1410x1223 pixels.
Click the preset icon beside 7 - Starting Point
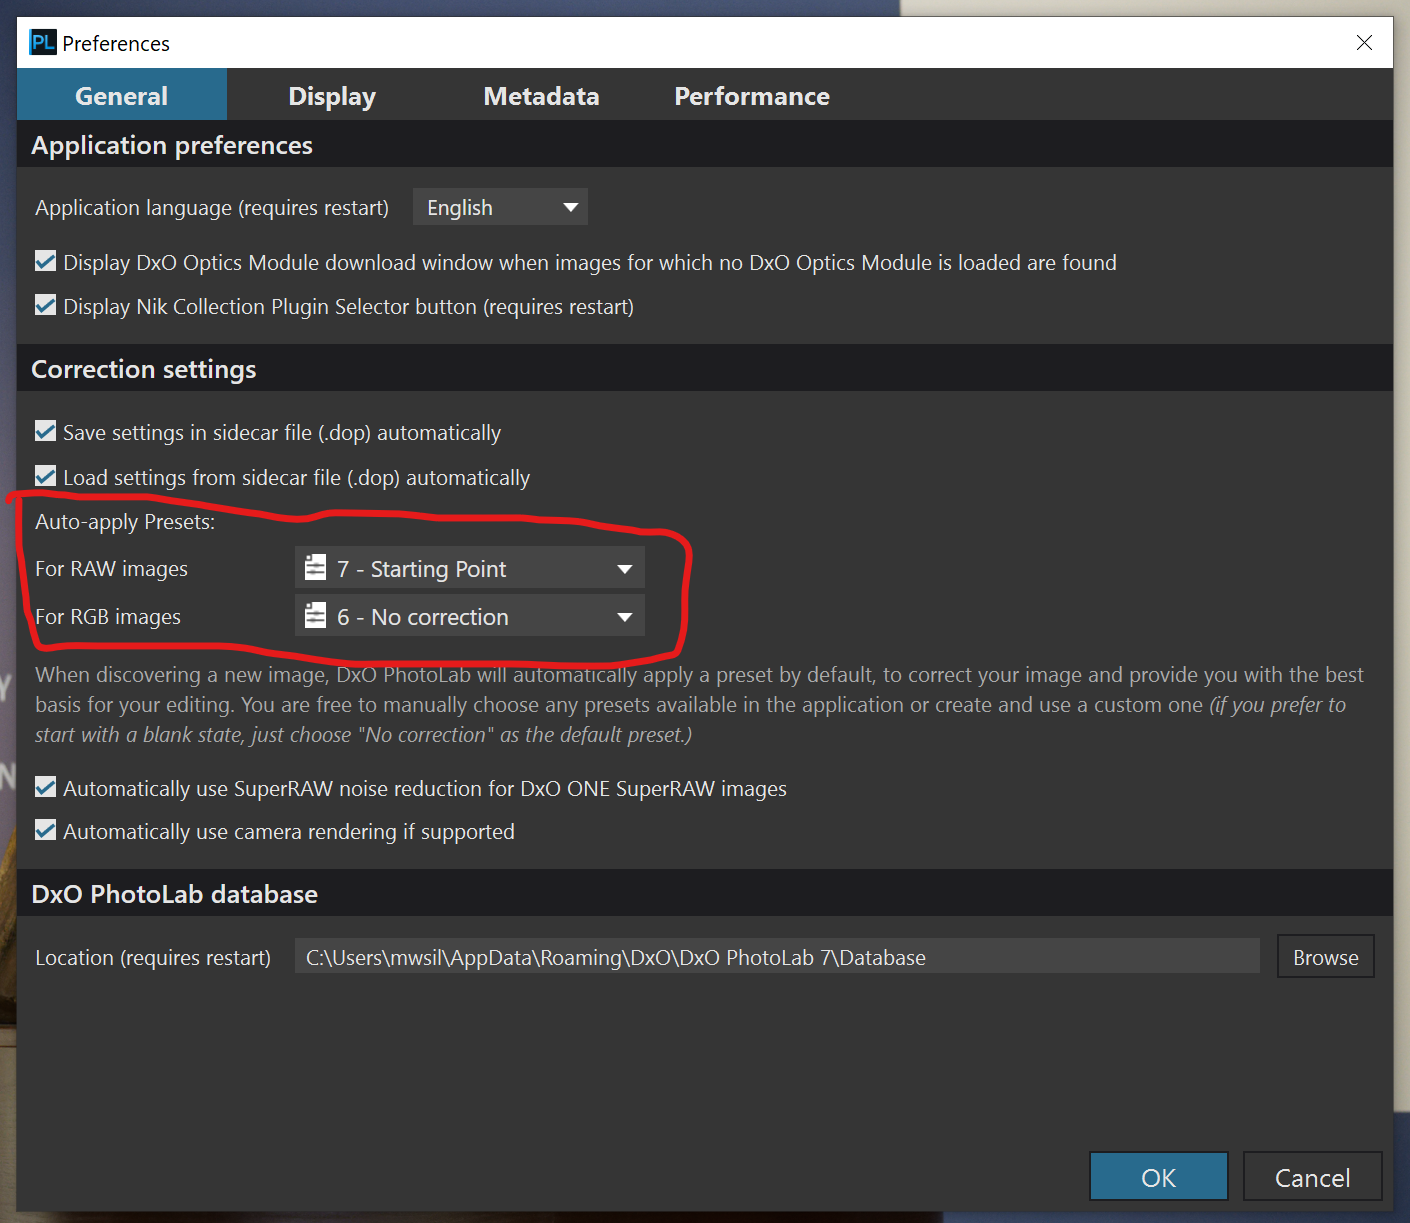click(315, 568)
